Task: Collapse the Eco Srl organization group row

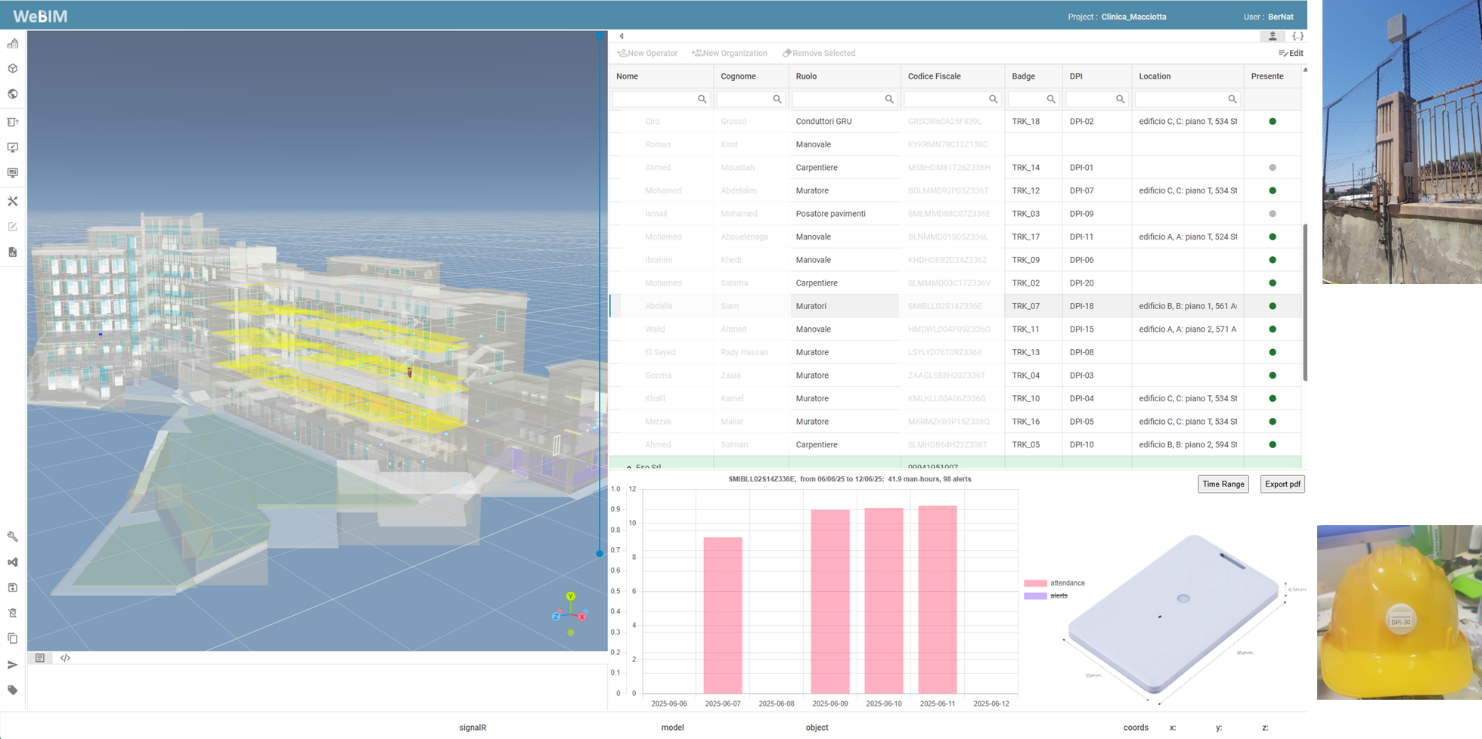Action: (628, 467)
